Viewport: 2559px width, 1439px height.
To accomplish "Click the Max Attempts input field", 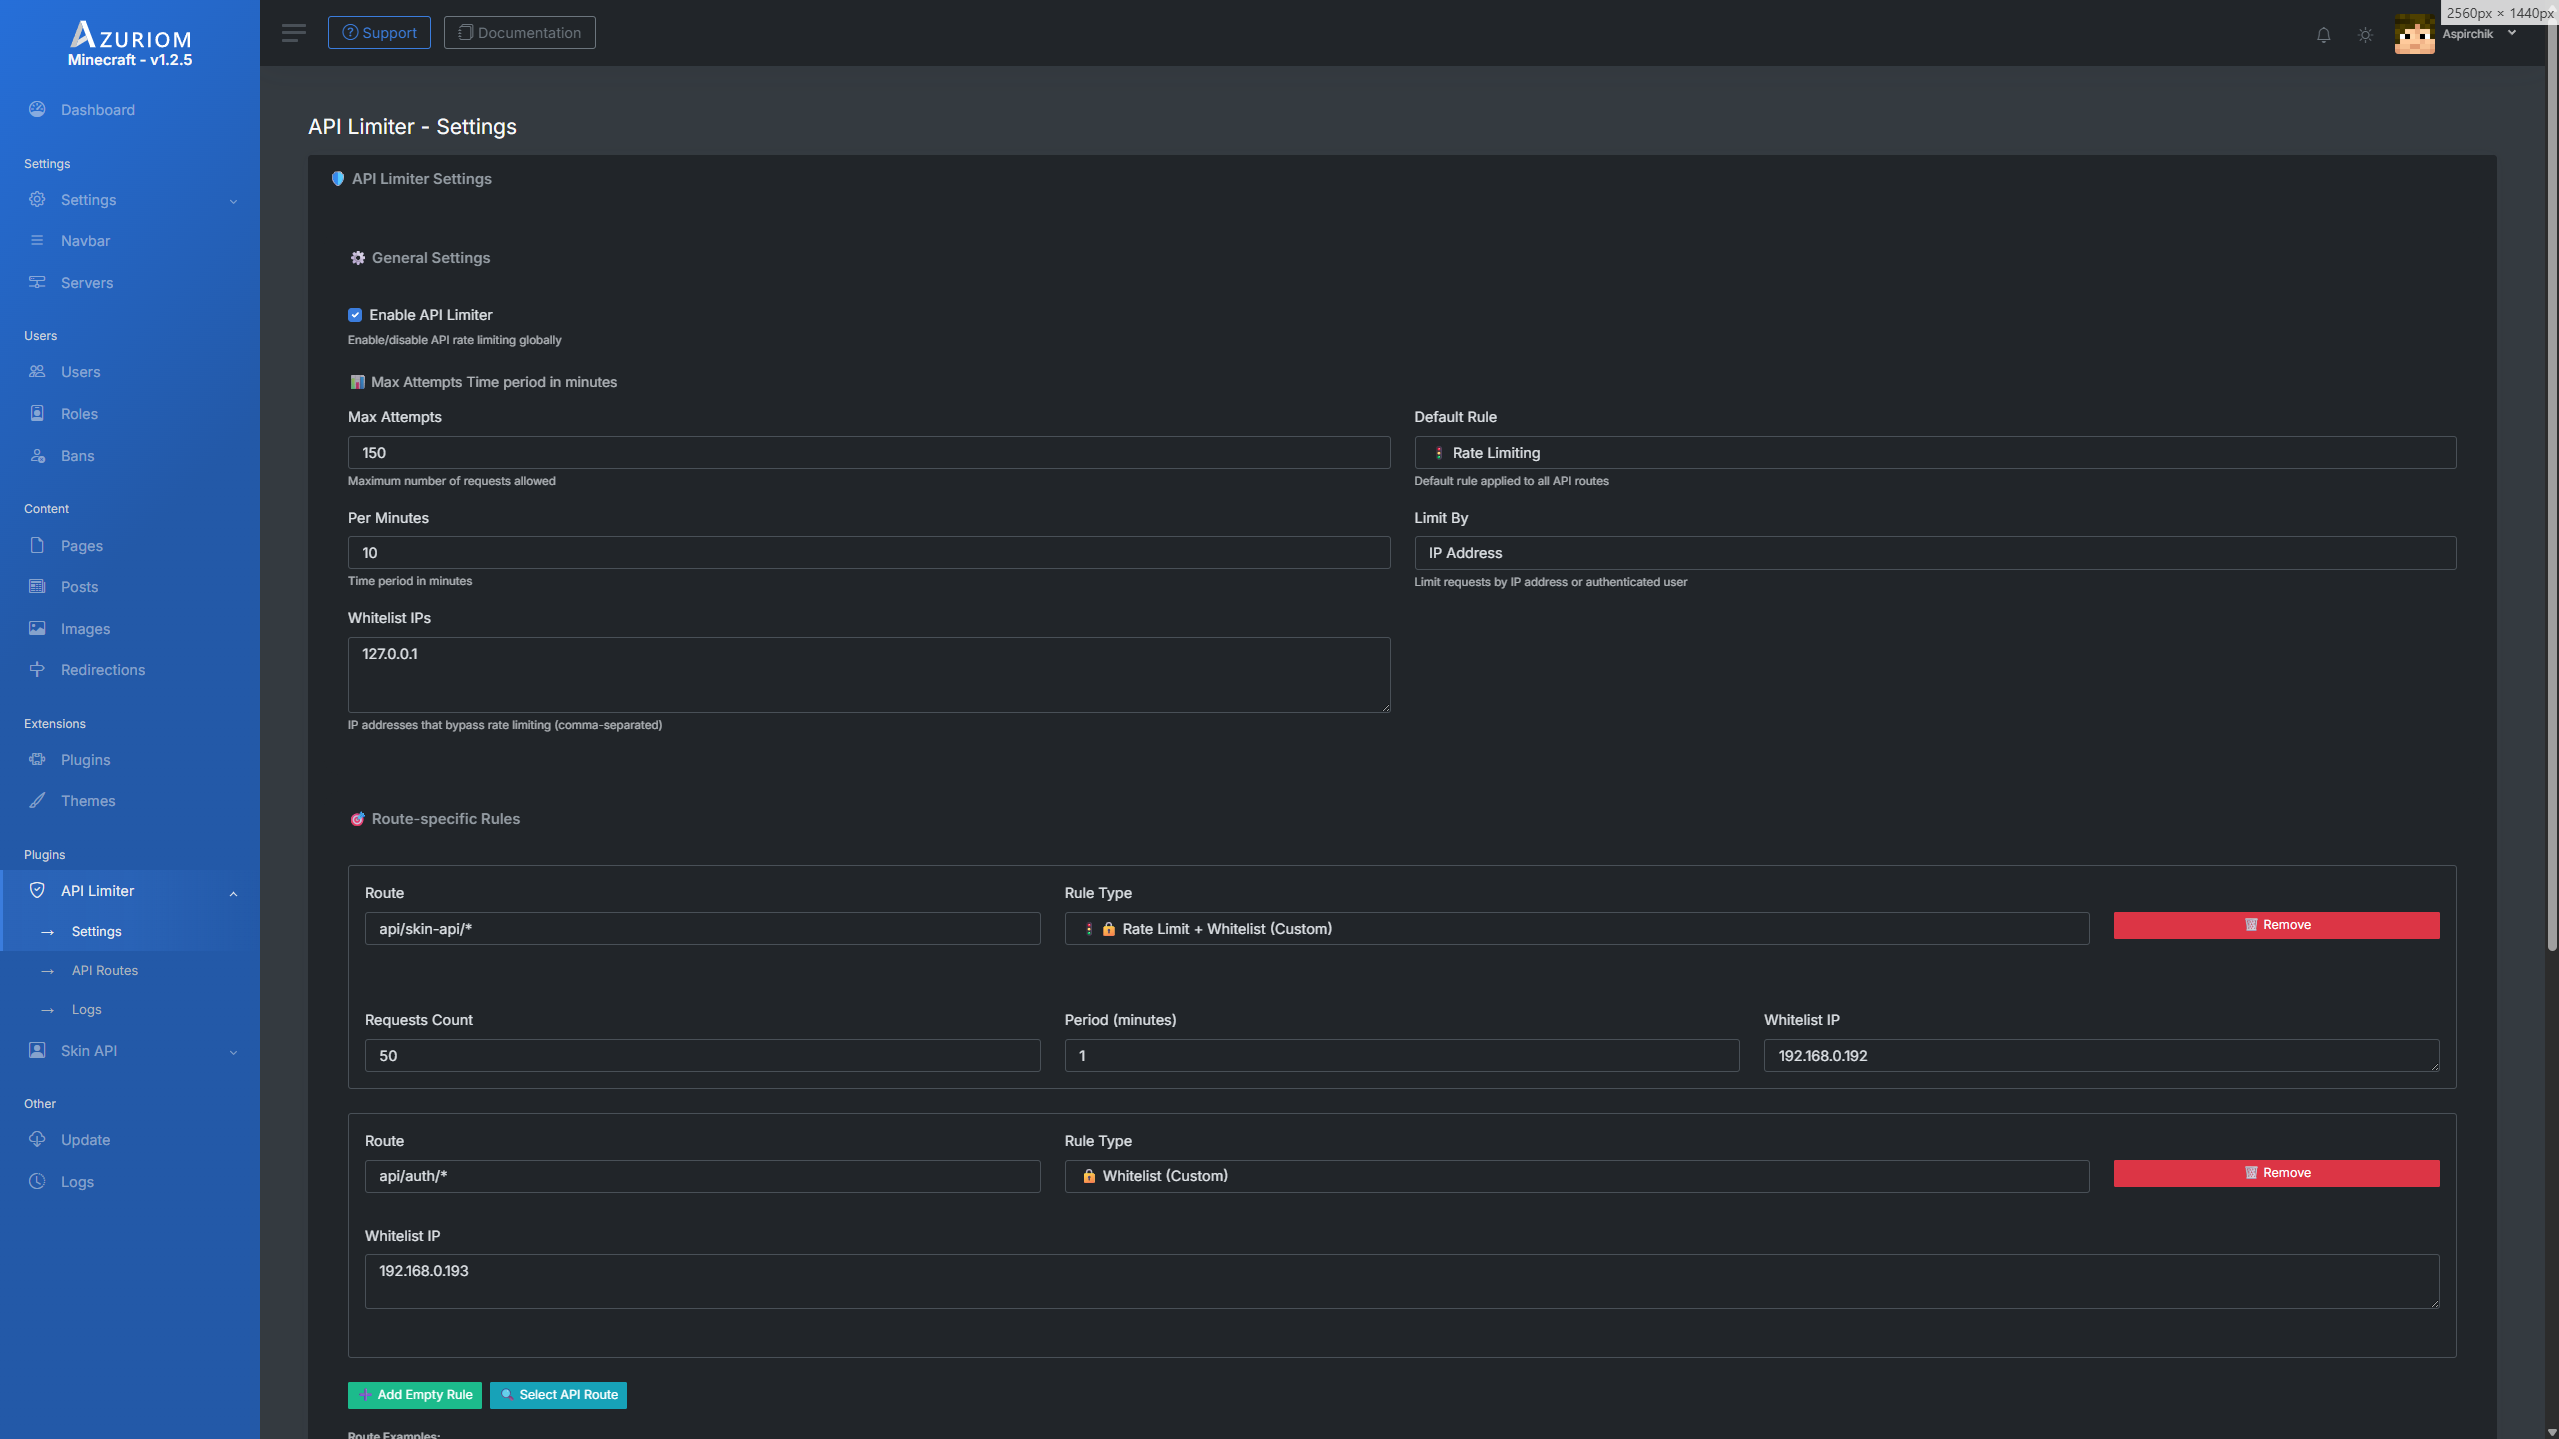I will (868, 453).
